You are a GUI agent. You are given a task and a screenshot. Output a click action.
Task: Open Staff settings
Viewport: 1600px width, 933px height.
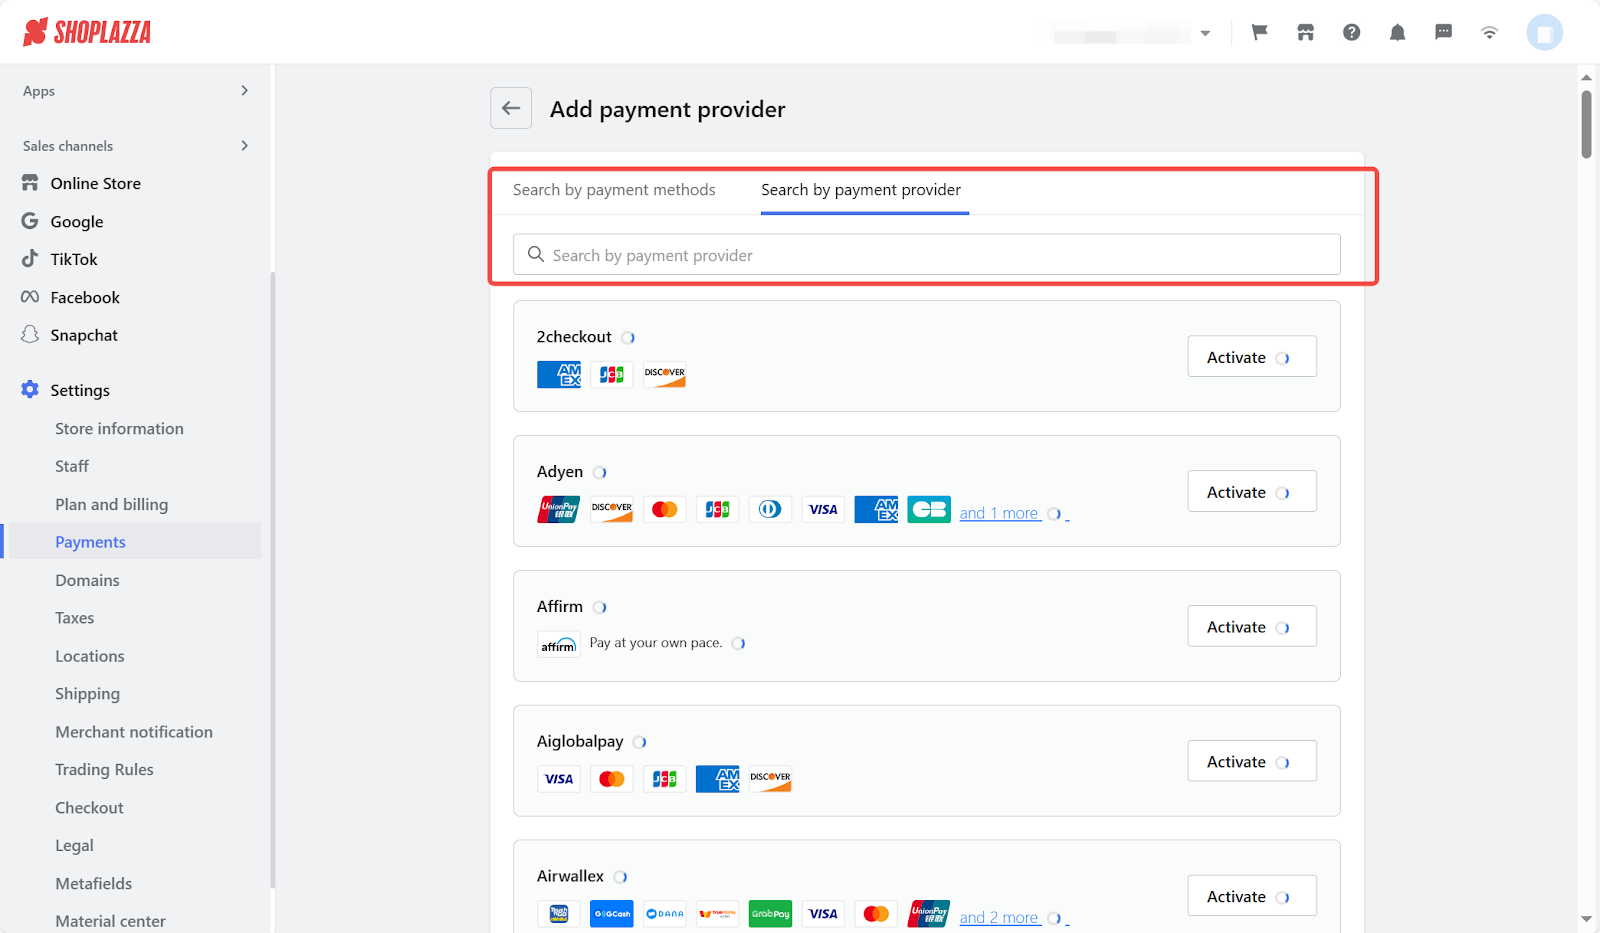pyautogui.click(x=72, y=466)
